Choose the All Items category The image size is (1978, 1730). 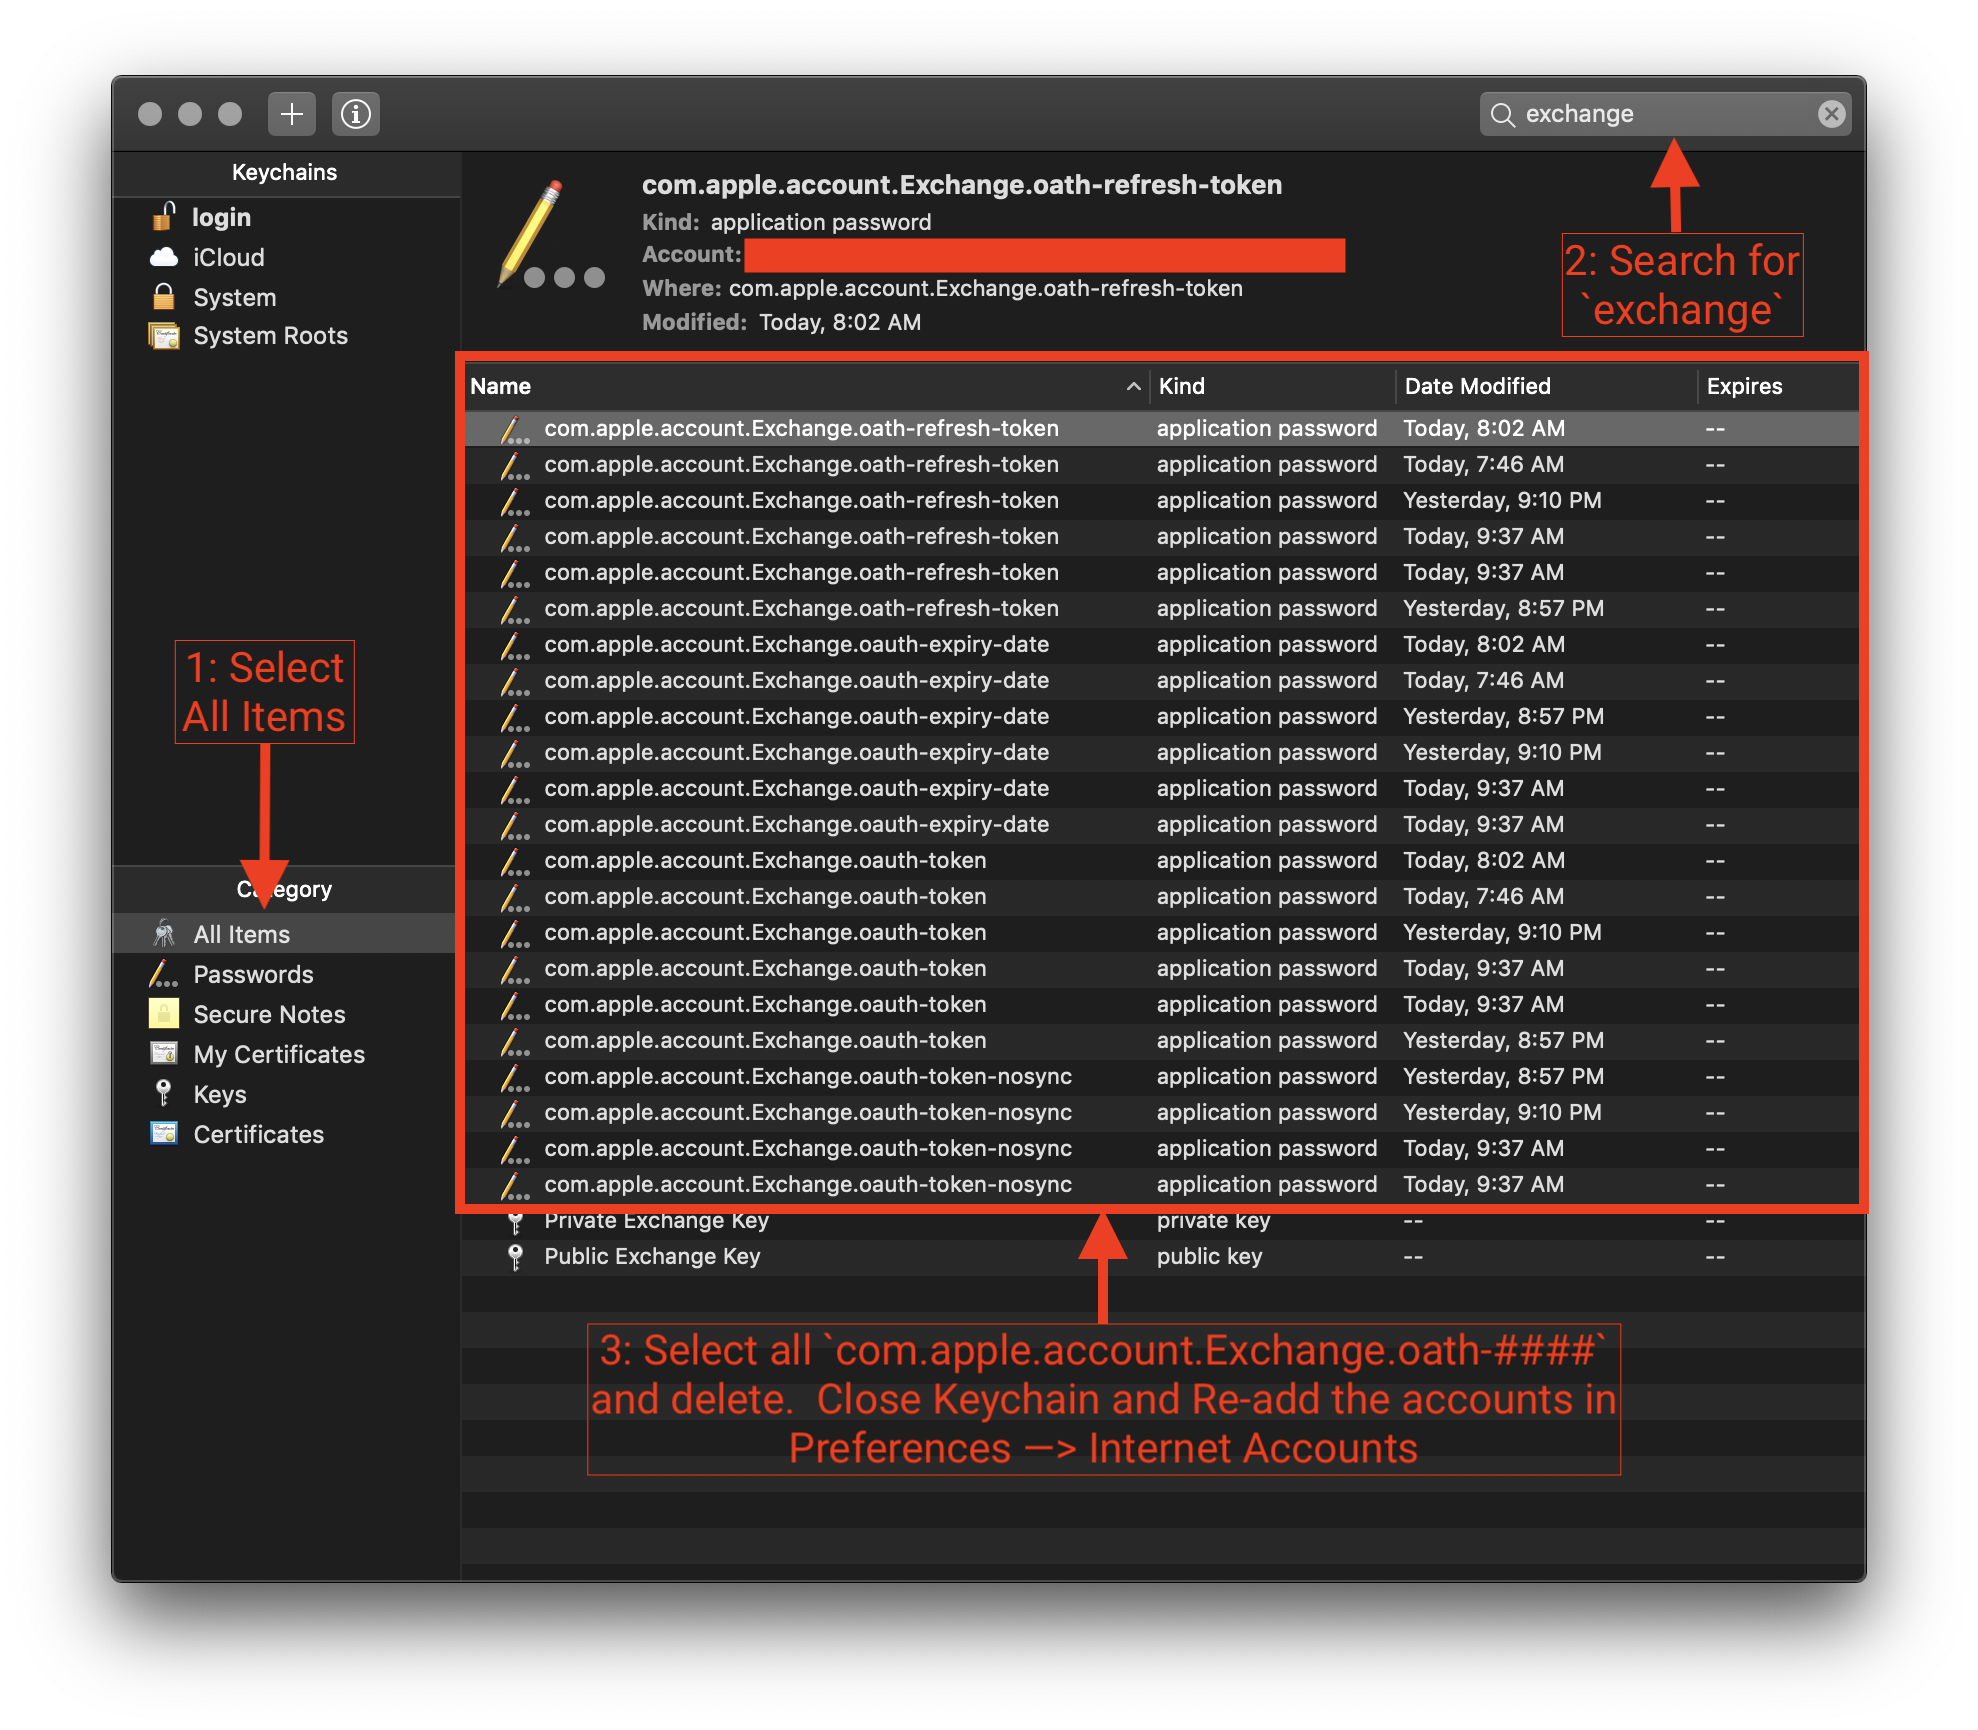coord(284,934)
